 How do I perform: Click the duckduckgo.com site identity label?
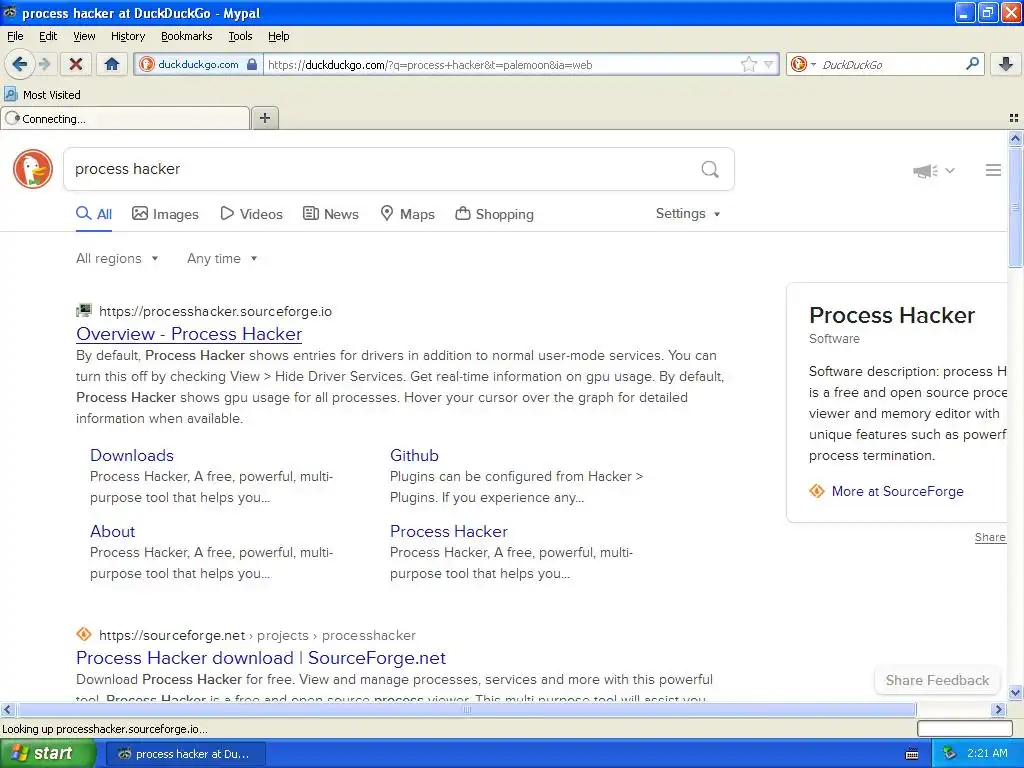[x=199, y=64]
